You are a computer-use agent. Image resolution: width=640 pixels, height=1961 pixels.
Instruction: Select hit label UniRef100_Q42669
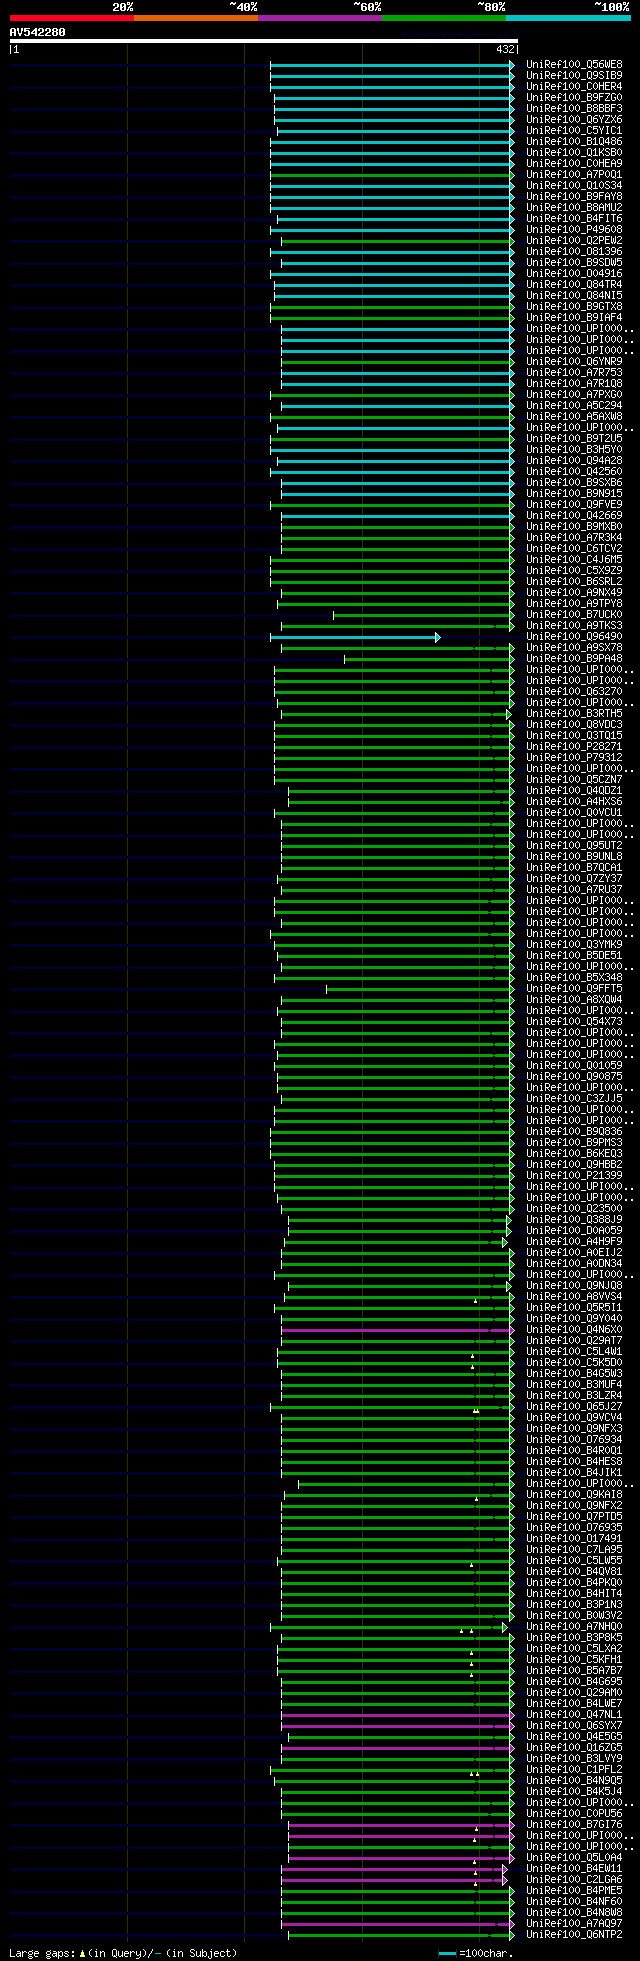point(574,516)
